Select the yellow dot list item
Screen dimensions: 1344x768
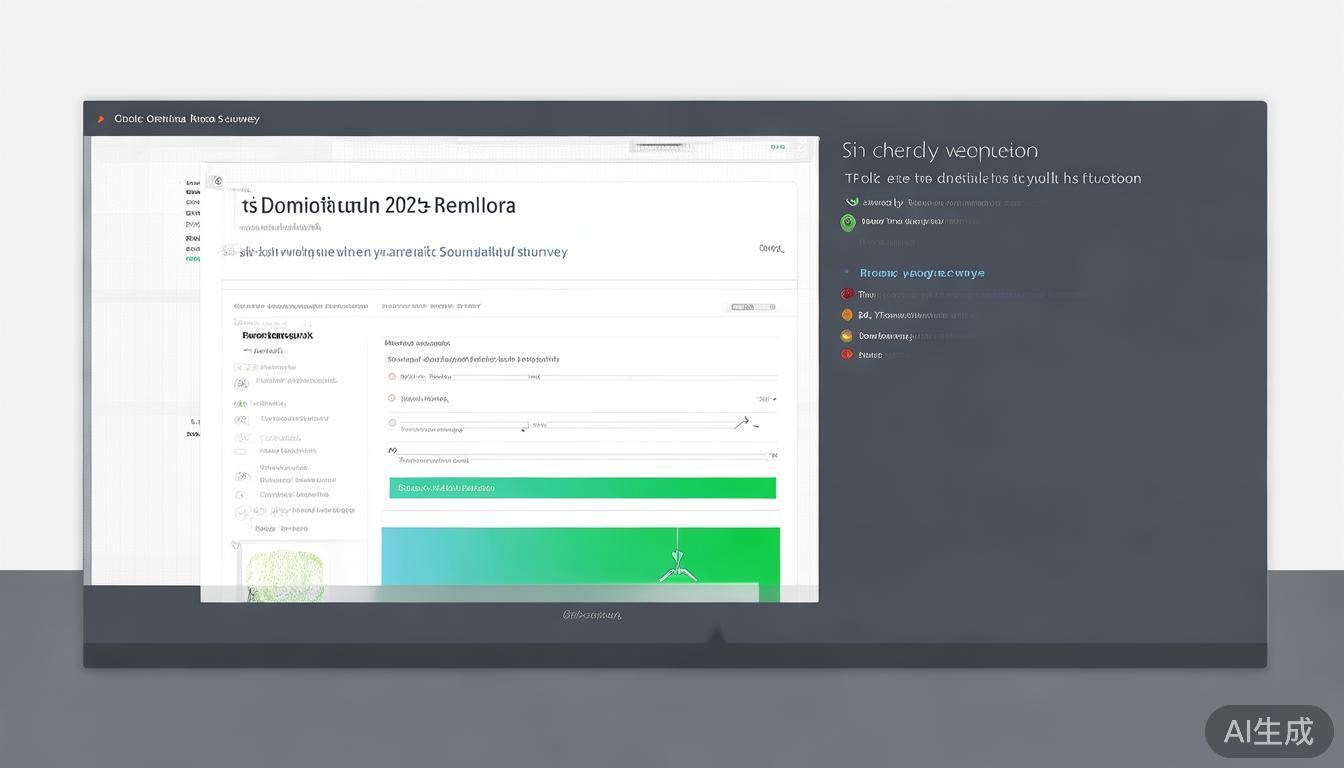847,336
